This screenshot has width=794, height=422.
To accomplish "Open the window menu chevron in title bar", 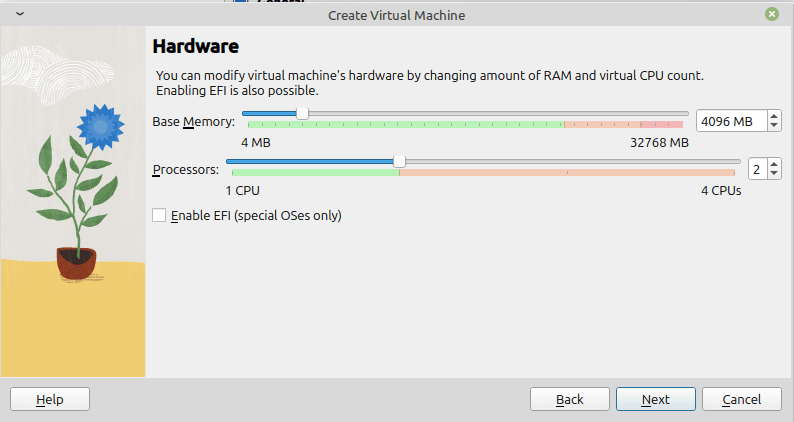I will [20, 14].
